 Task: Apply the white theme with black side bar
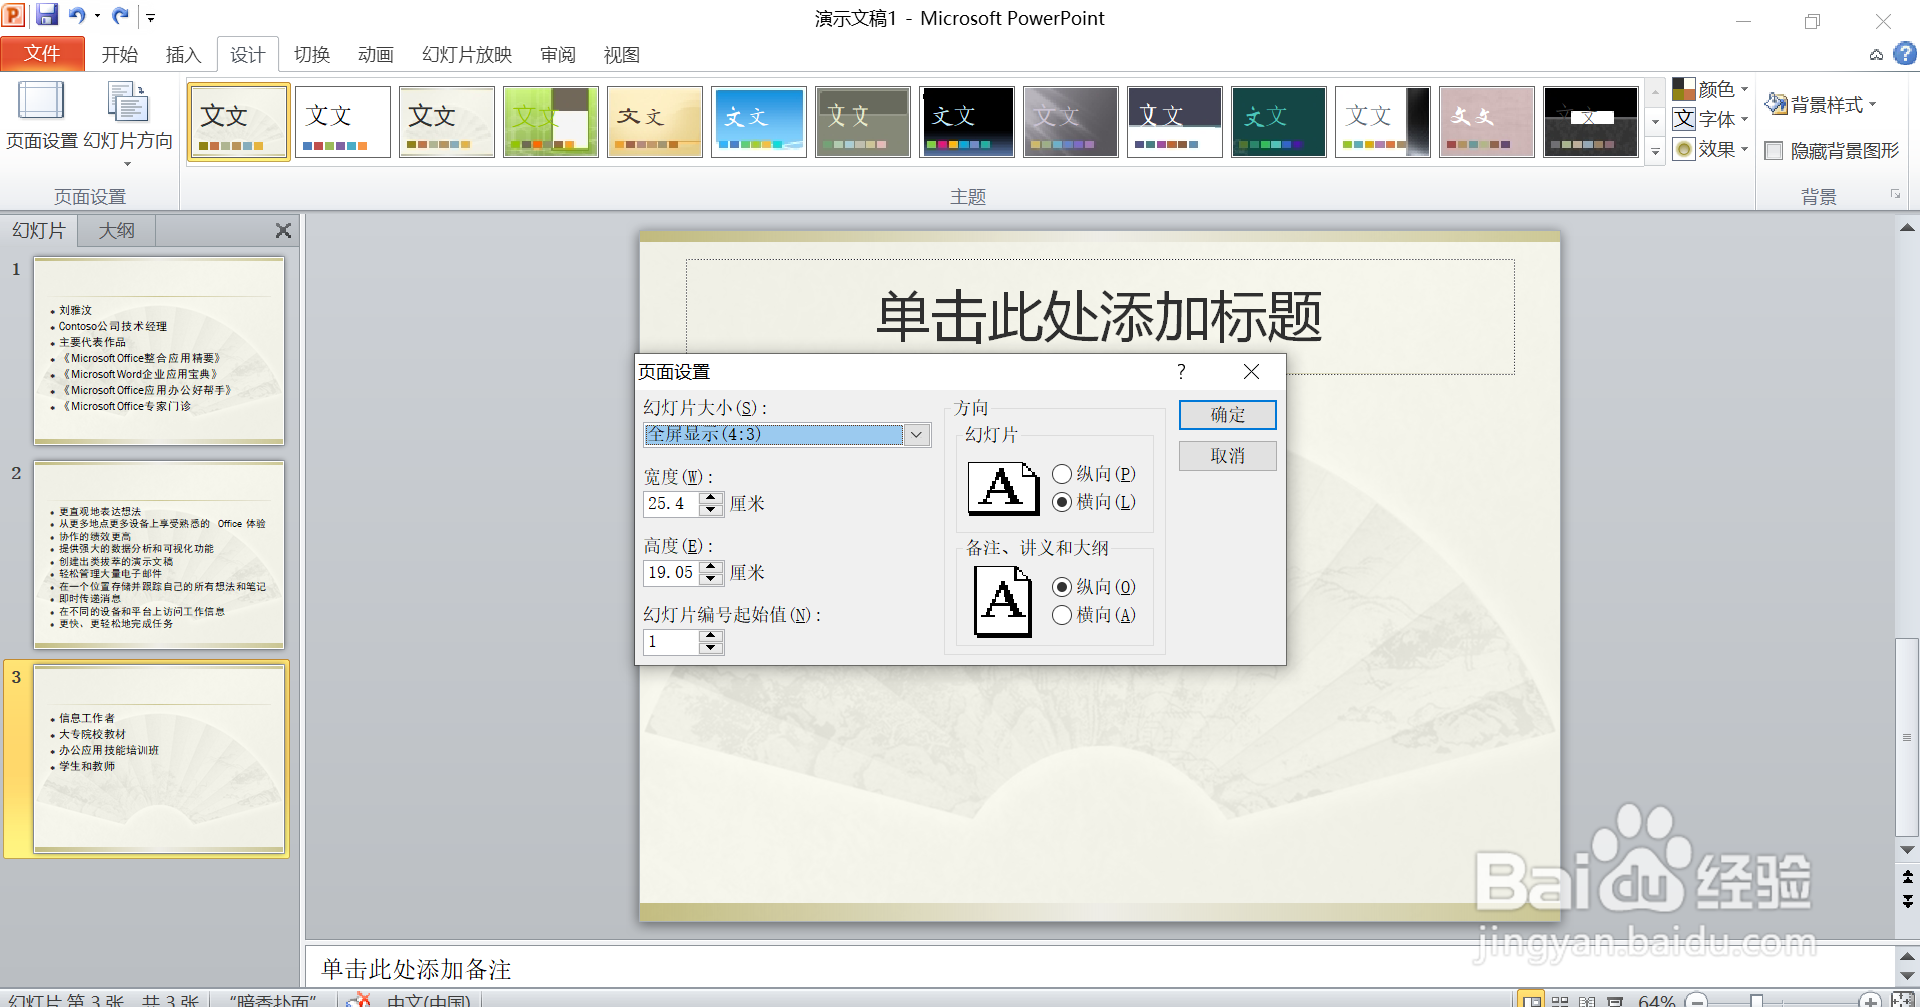[1382, 122]
